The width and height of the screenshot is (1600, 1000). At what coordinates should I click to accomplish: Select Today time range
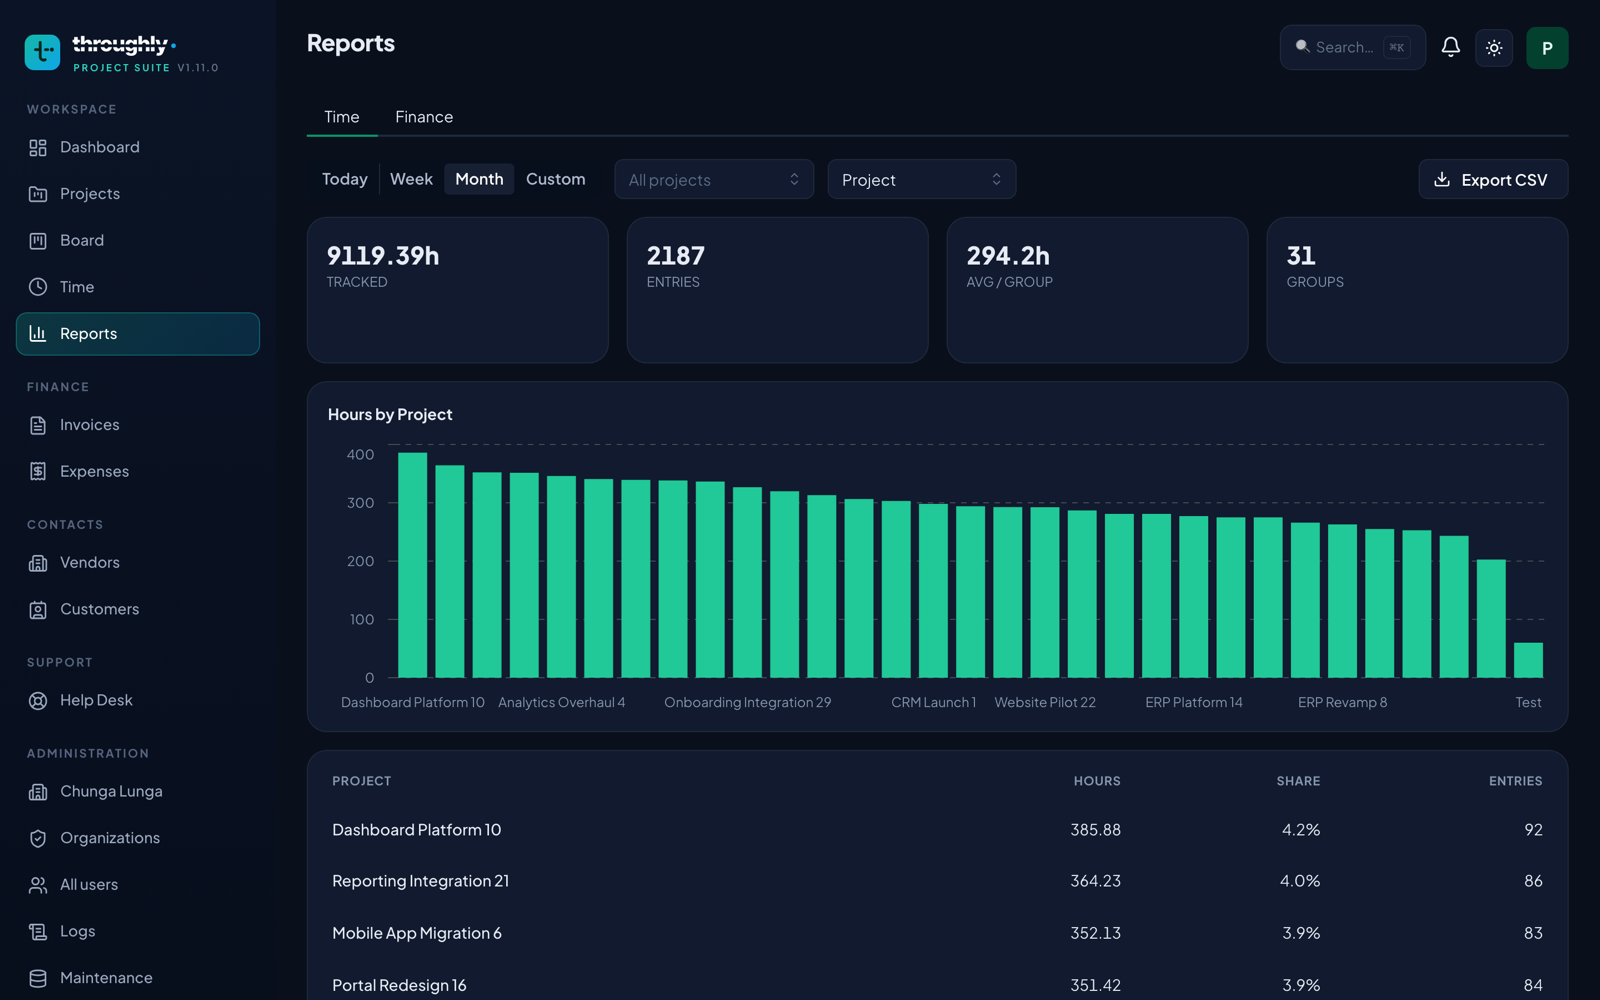point(345,179)
